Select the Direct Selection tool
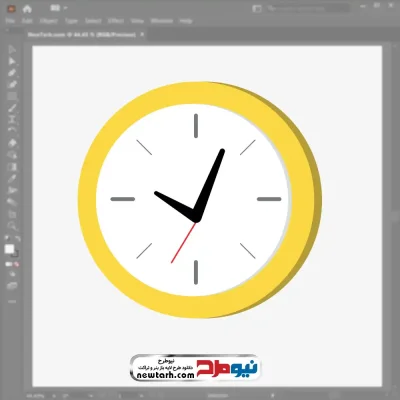This screenshot has width=400, height=400. 12,61
